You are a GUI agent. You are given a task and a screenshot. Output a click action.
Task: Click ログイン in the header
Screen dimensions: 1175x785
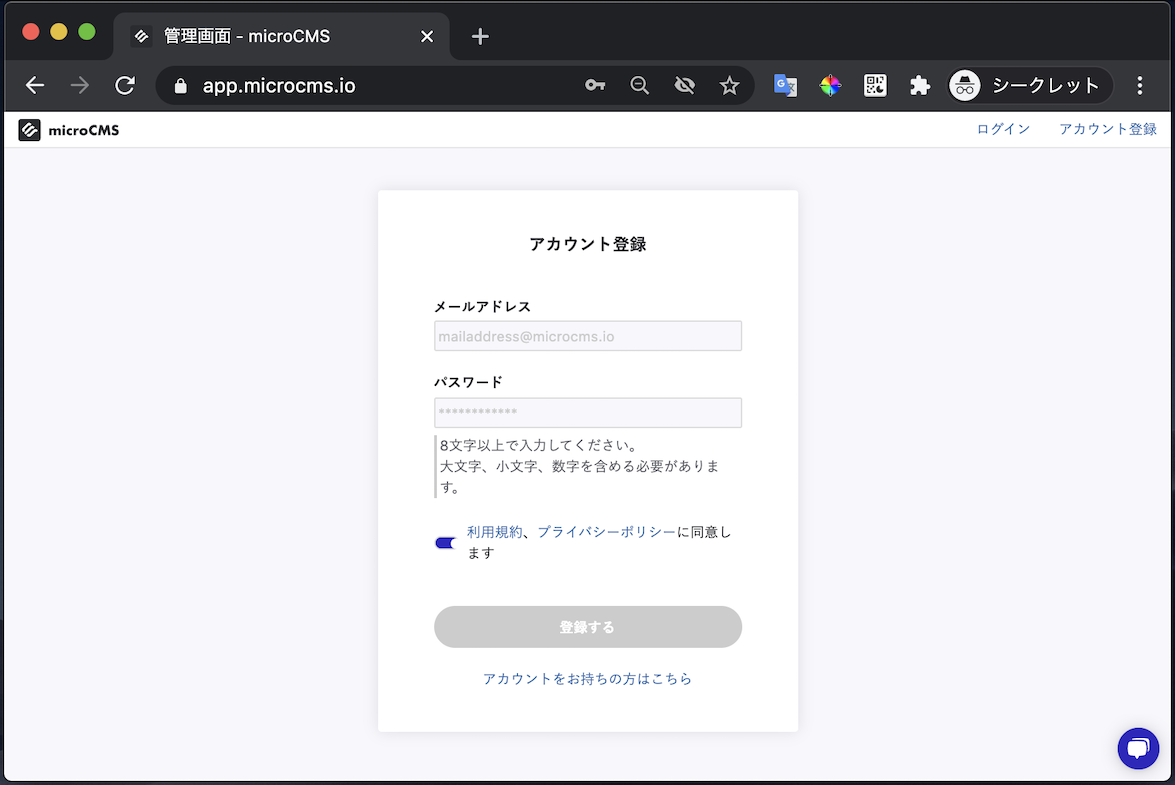pyautogui.click(x=1003, y=129)
